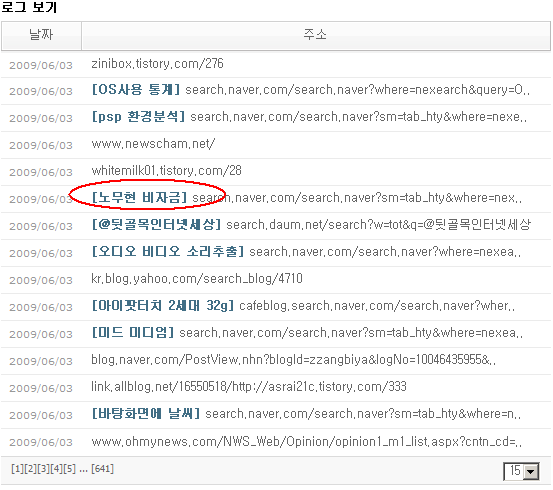
Task: Open the [아이팟터치 2세대 32g] keyword link
Action: click(163, 306)
